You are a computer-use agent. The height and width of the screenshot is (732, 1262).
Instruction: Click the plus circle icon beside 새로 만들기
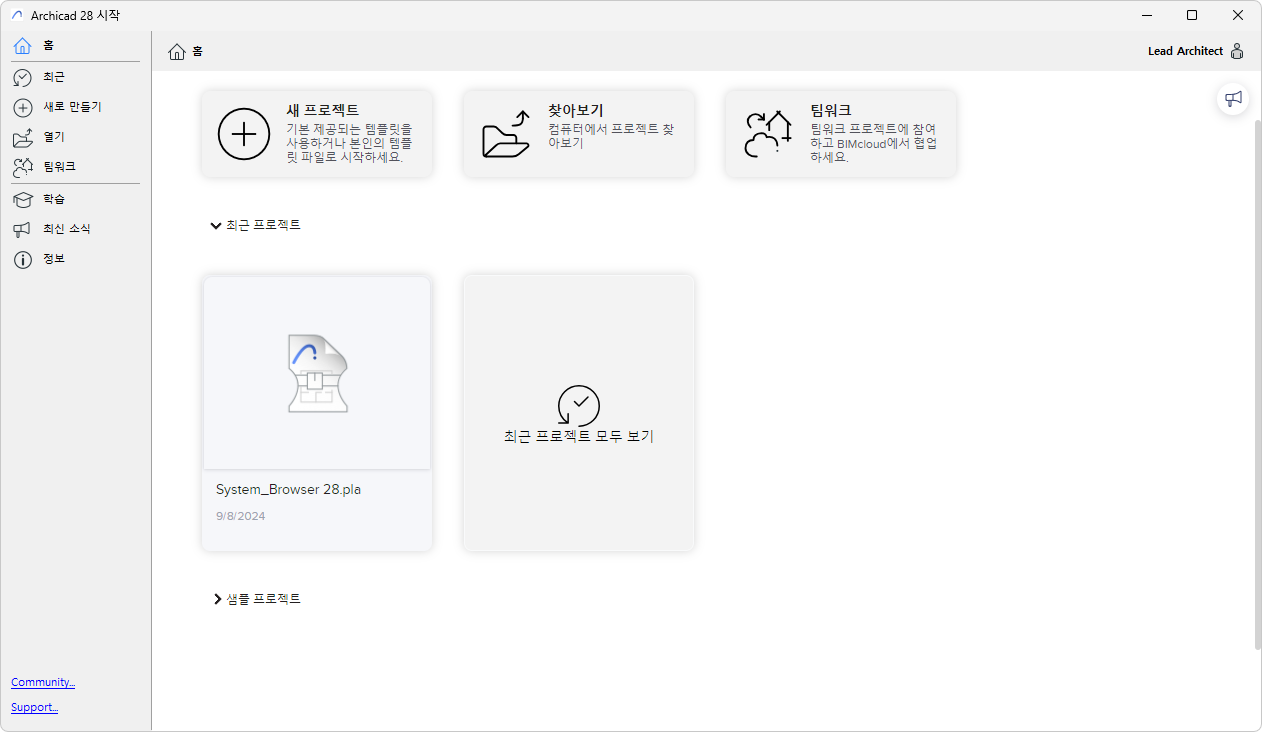[x=23, y=107]
